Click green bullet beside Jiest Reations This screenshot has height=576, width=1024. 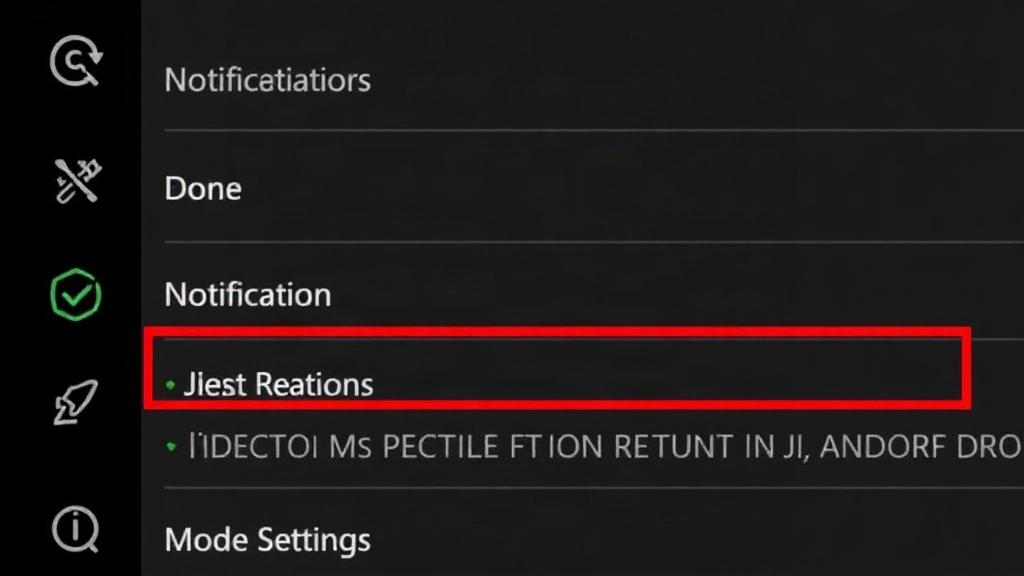170,385
